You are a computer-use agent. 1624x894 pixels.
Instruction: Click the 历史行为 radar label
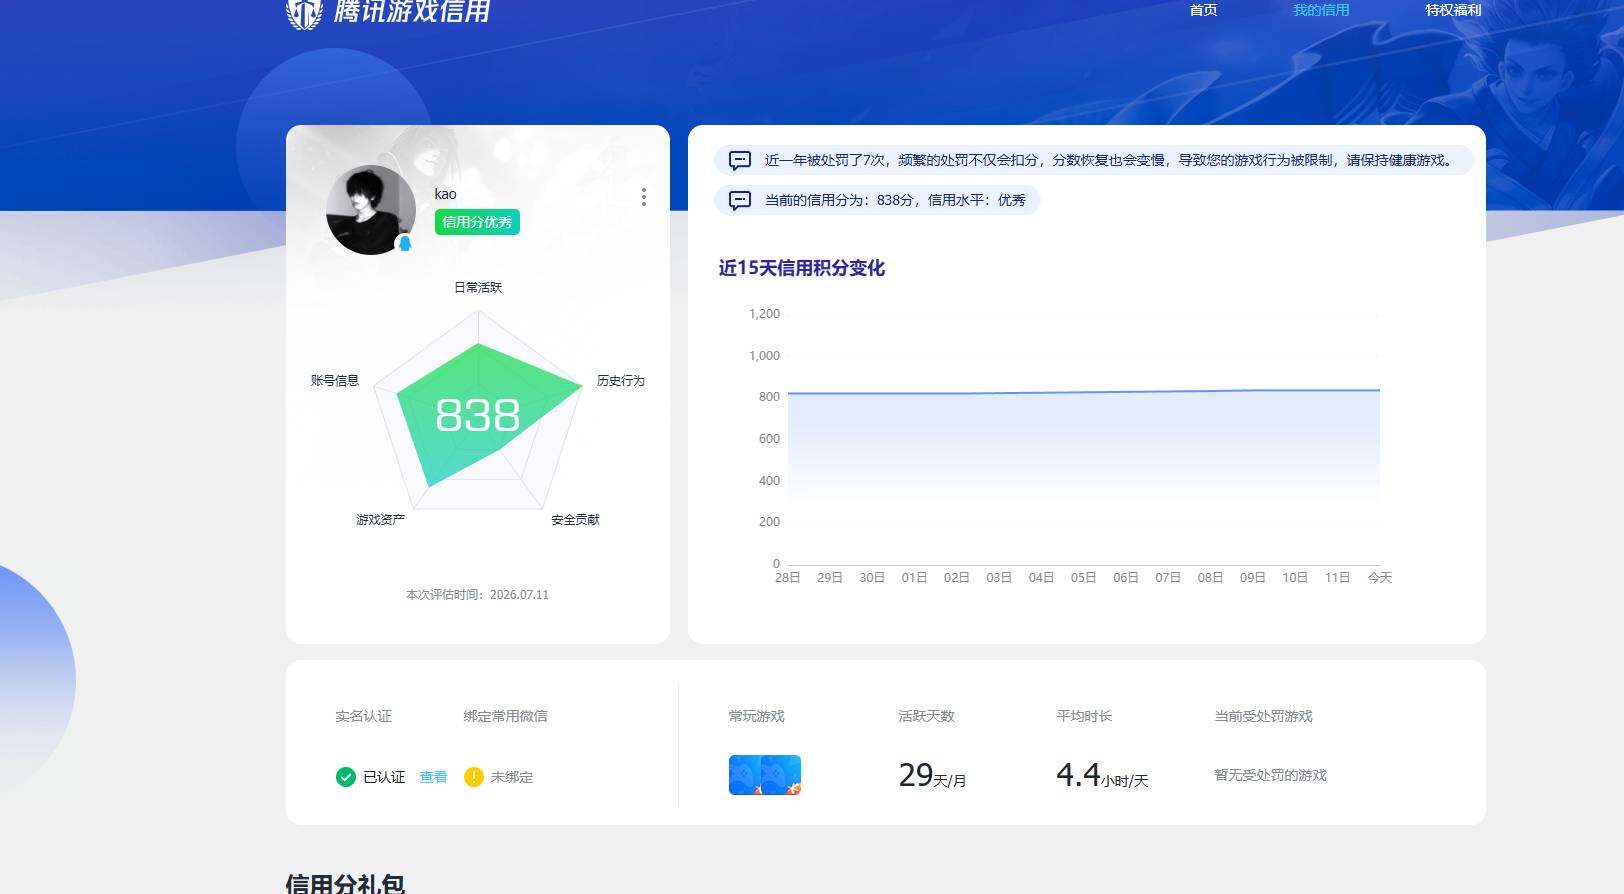click(621, 381)
